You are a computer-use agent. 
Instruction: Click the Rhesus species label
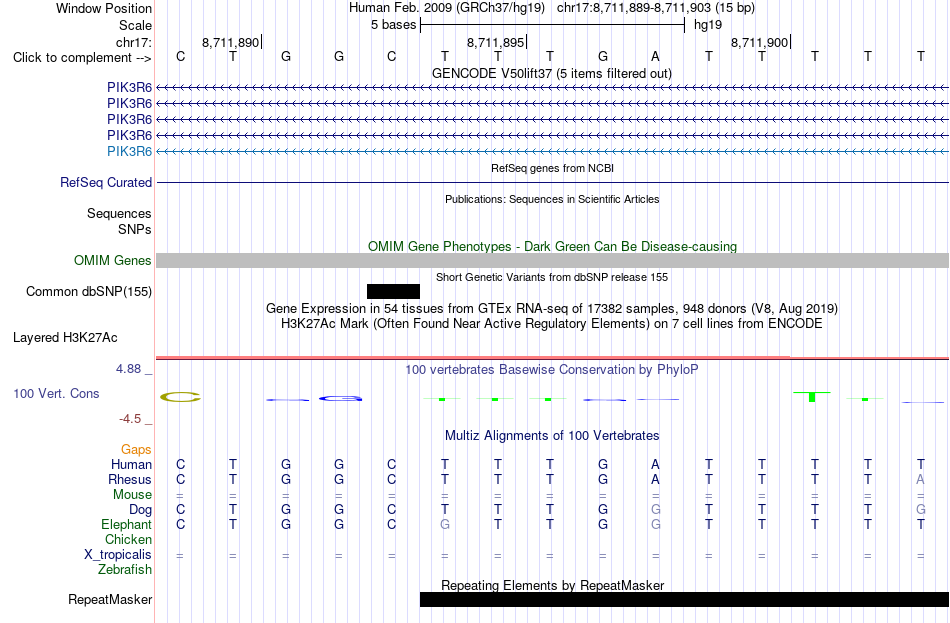pyautogui.click(x=130, y=479)
